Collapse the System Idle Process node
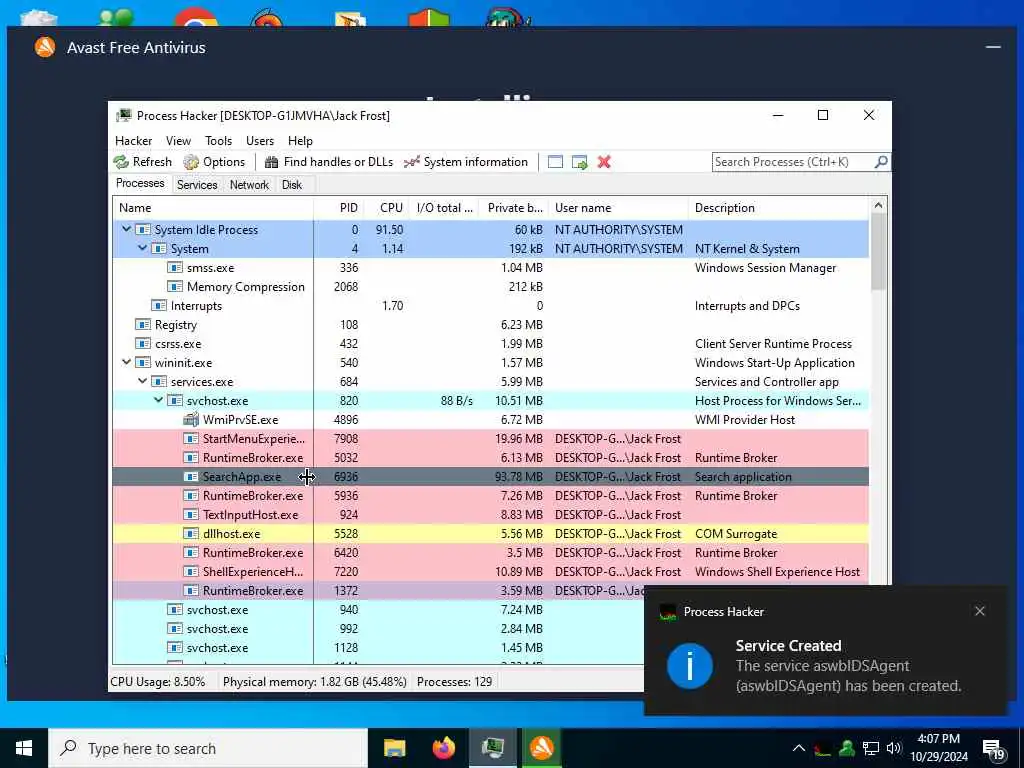This screenshot has width=1024, height=768. [127, 229]
